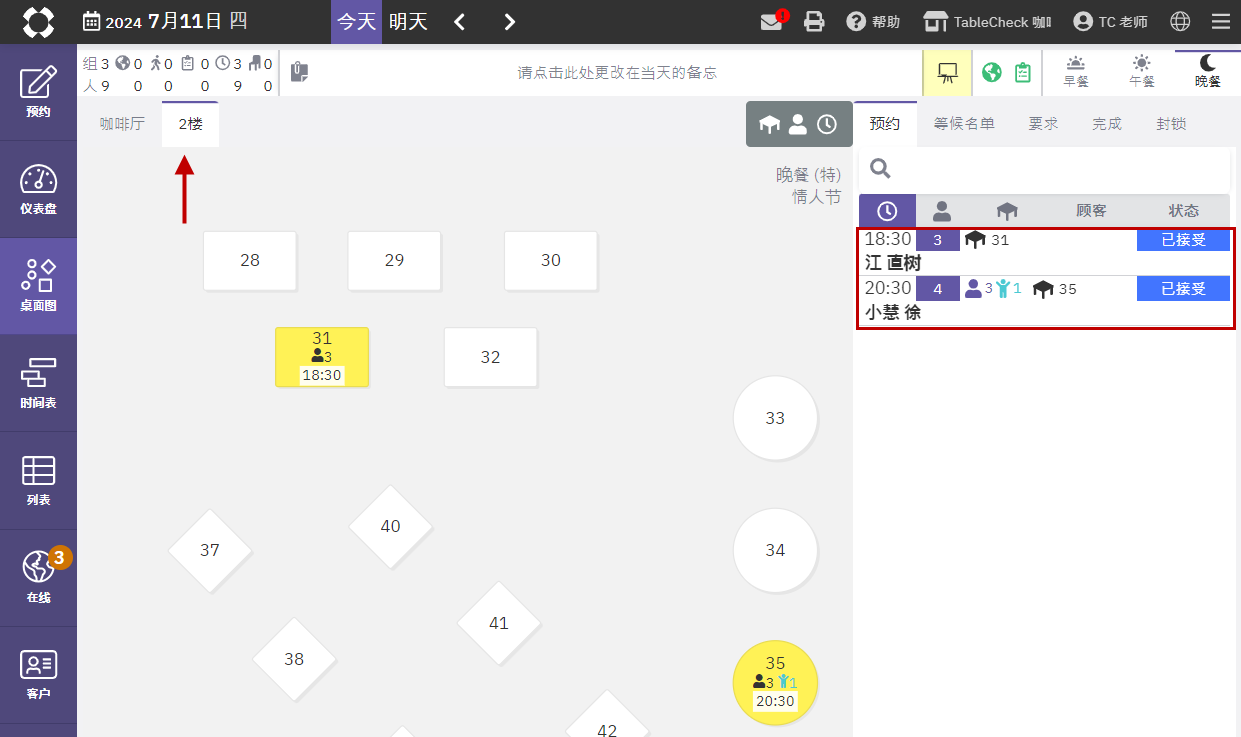The image size is (1241, 737).
Task: Go to next day arrow
Action: click(510, 22)
